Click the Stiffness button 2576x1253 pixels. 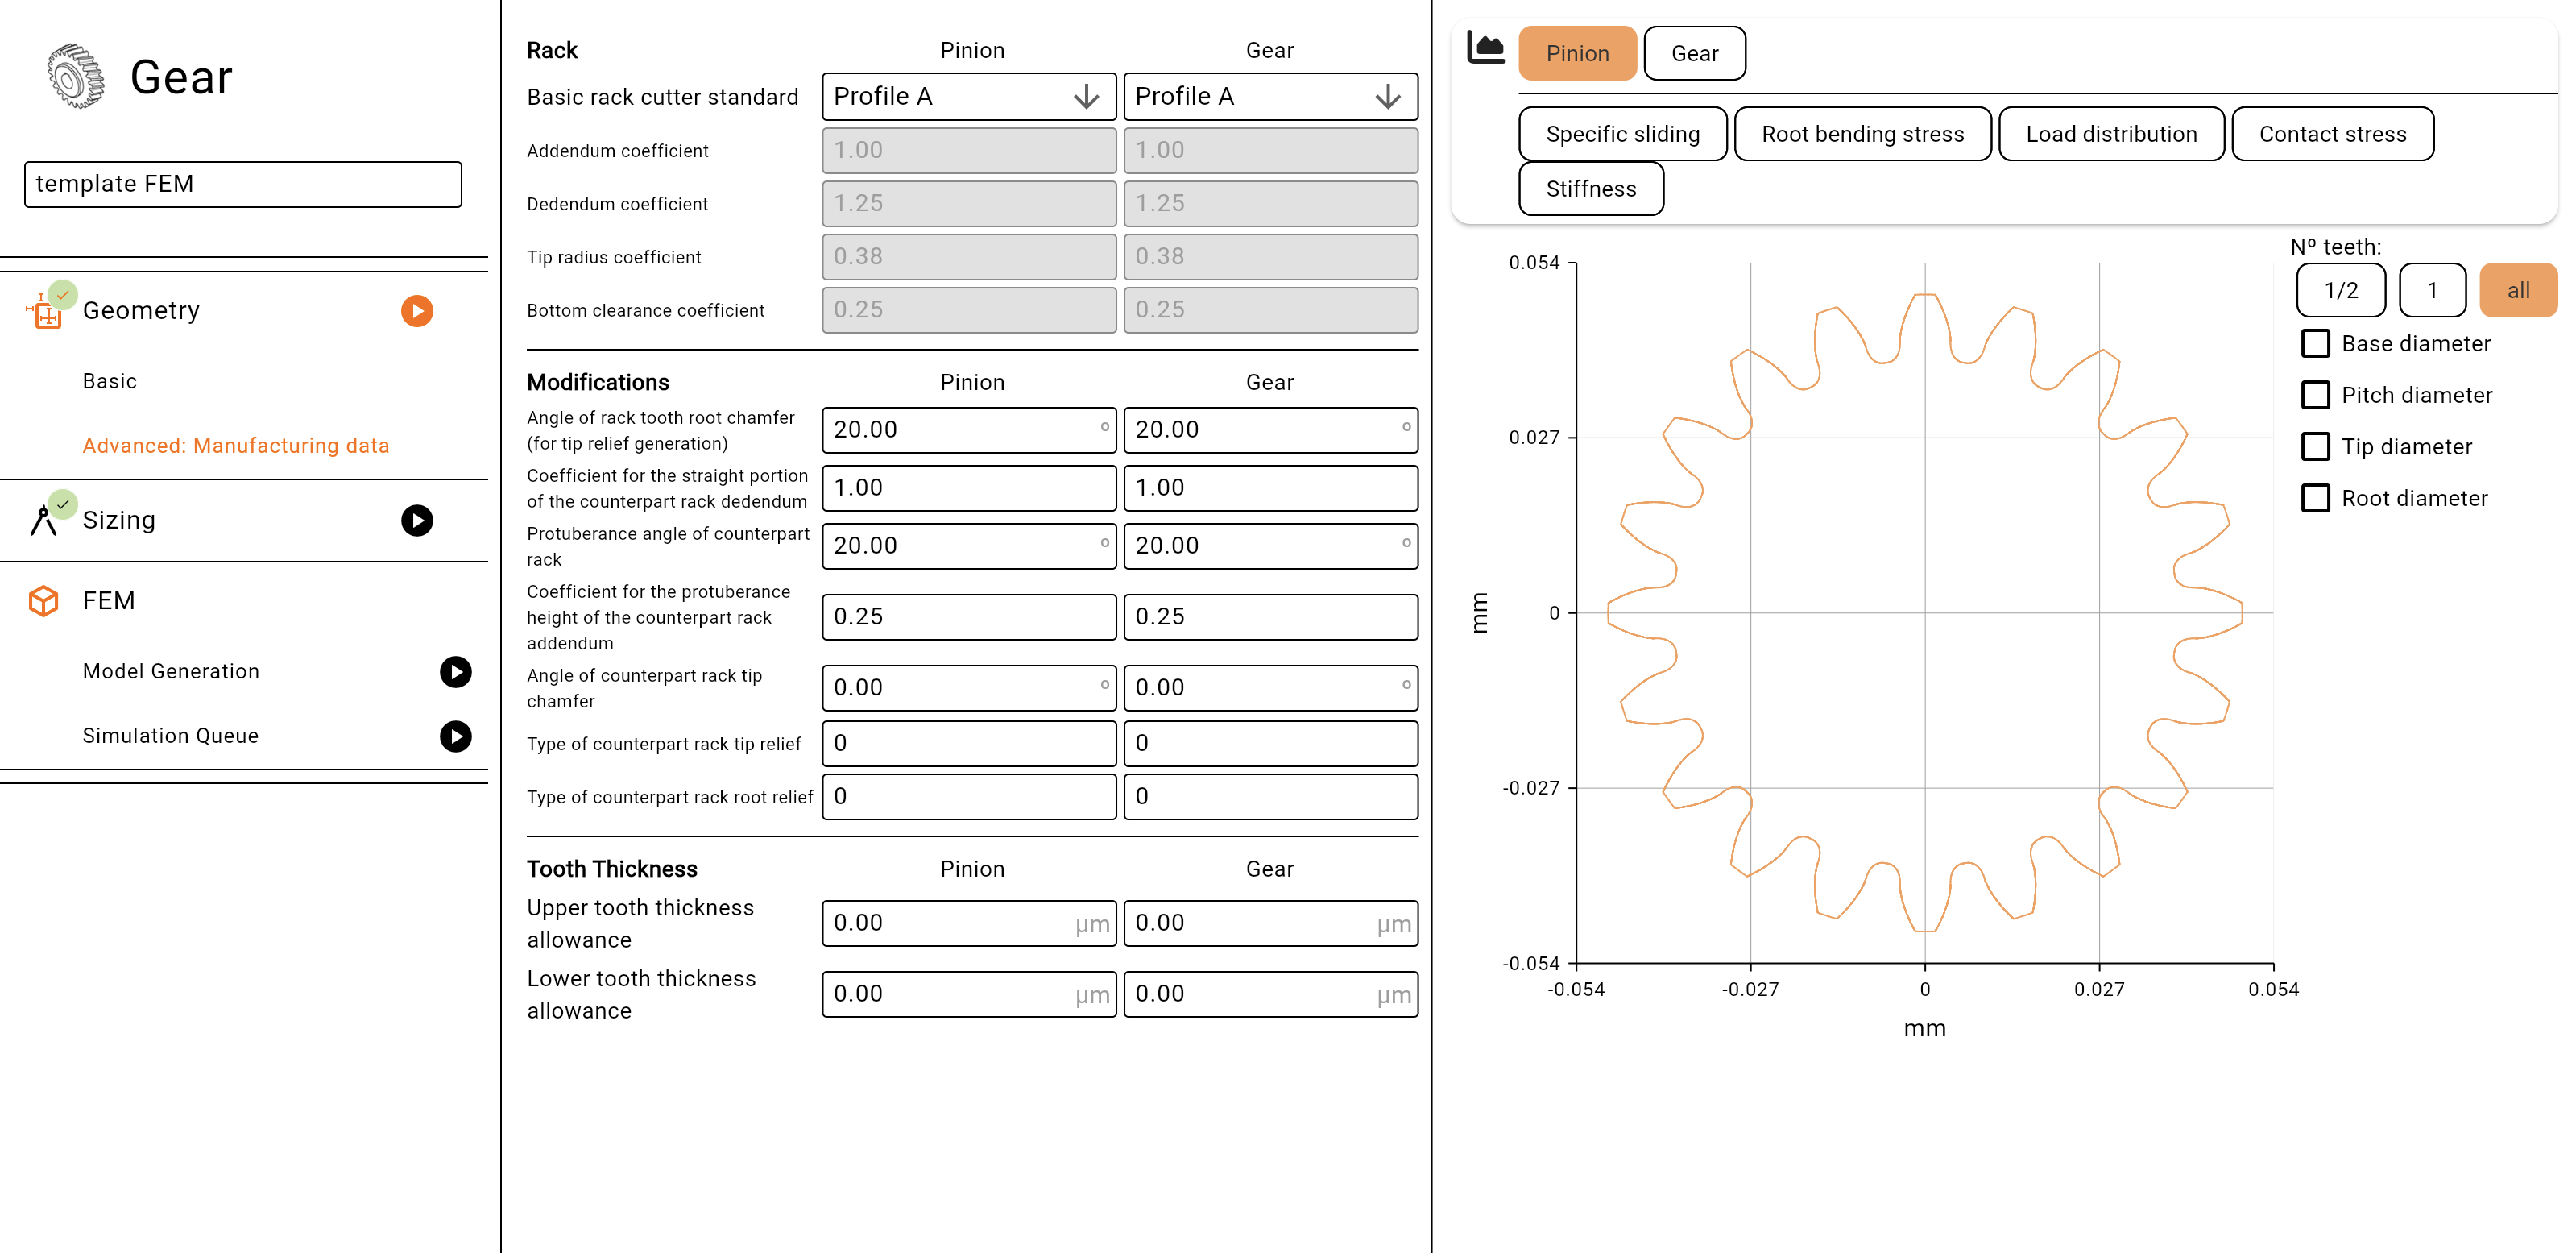[x=1590, y=189]
